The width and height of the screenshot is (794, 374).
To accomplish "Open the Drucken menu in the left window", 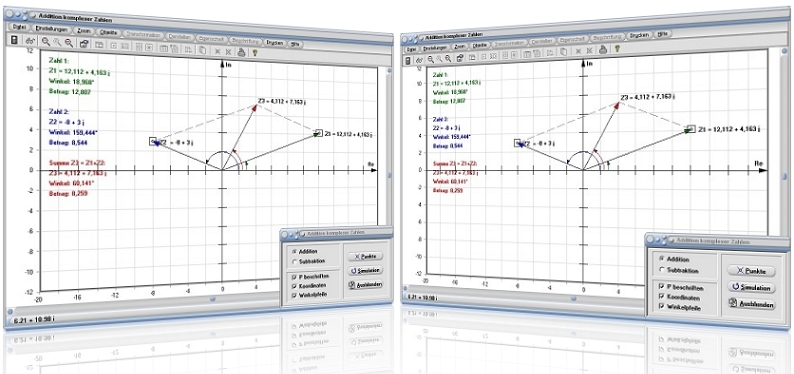I will tap(274, 43).
